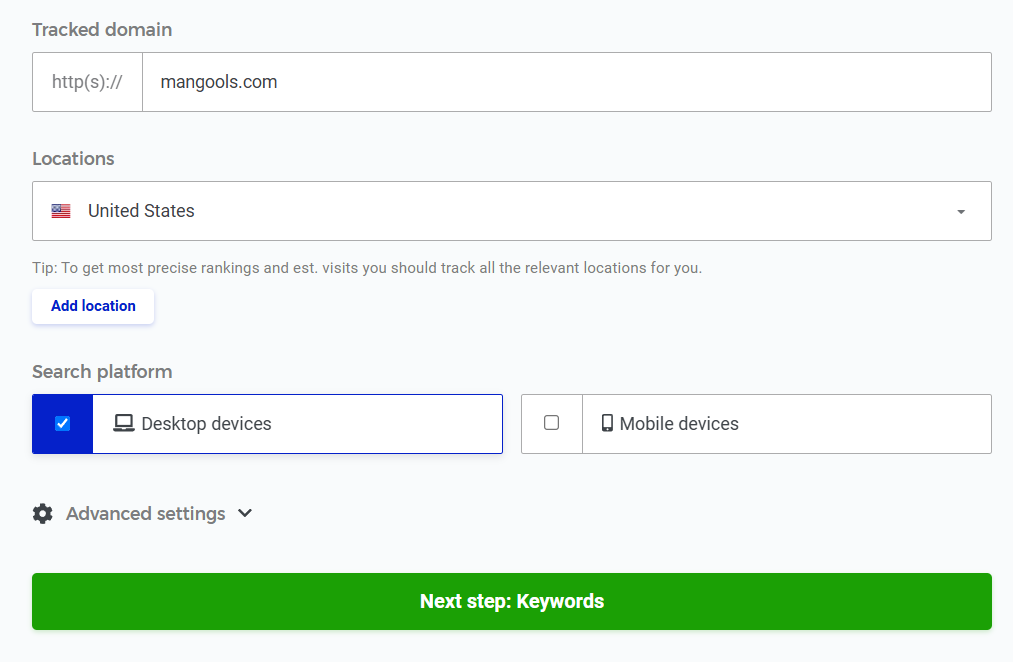Click the Locations heading
The width and height of the screenshot is (1013, 662).
[x=73, y=159]
